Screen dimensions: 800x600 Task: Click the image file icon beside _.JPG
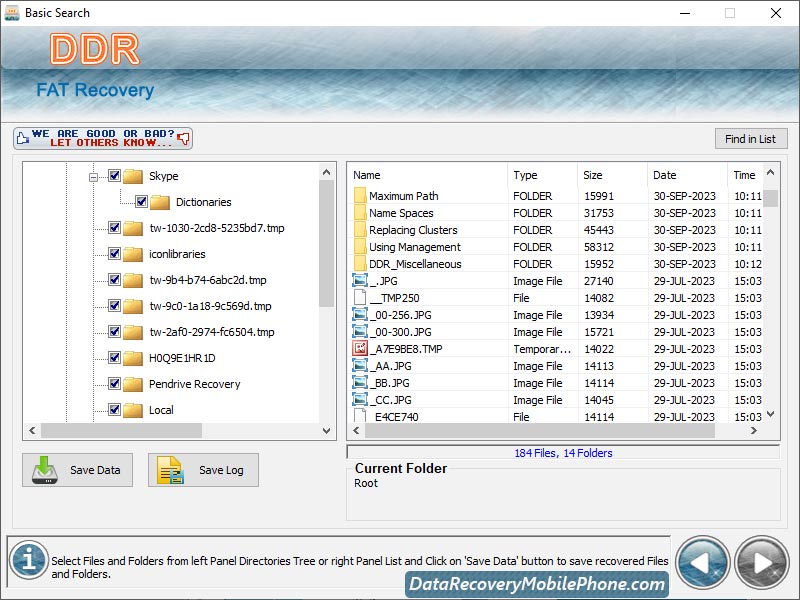(x=360, y=281)
